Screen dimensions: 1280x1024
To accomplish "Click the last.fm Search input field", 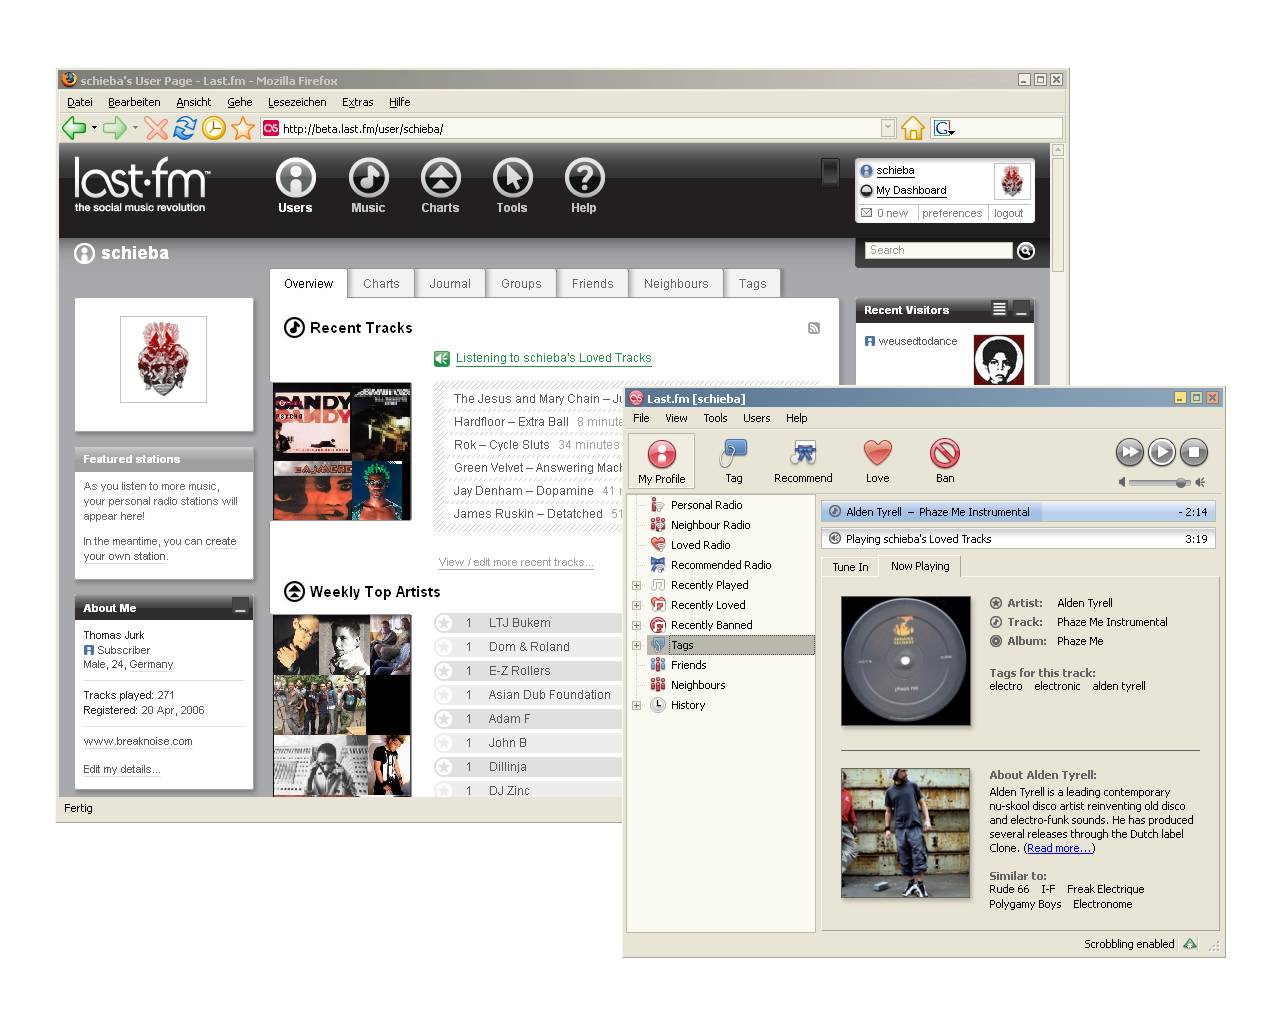I will (x=939, y=251).
